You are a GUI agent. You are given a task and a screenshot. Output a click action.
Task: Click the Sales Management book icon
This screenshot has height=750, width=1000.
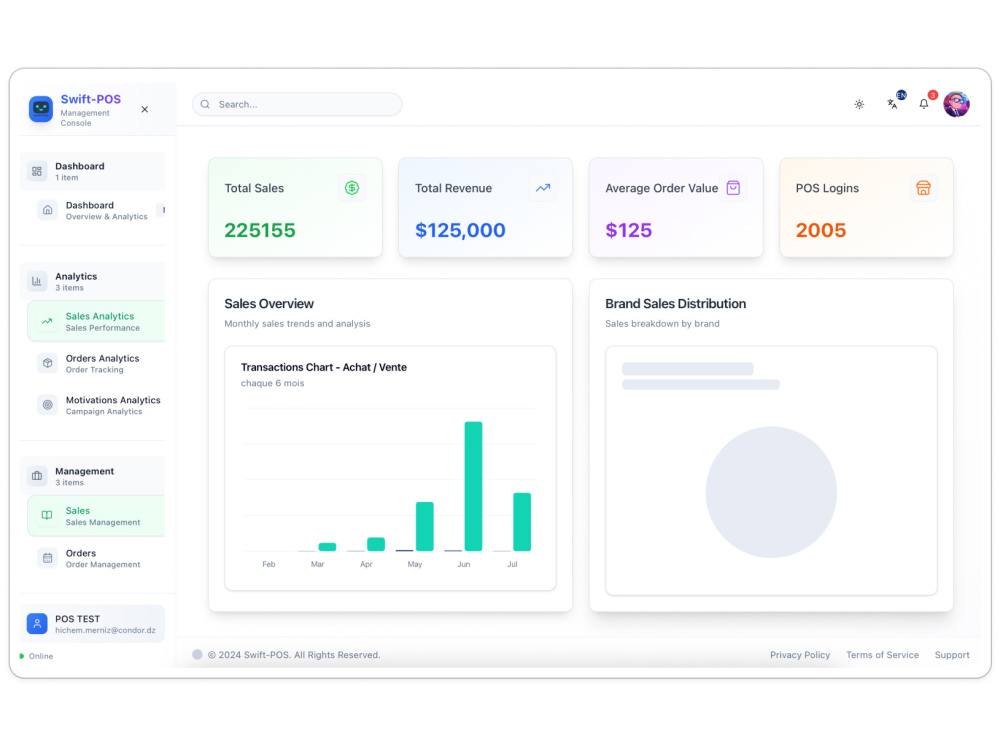pyautogui.click(x=47, y=515)
